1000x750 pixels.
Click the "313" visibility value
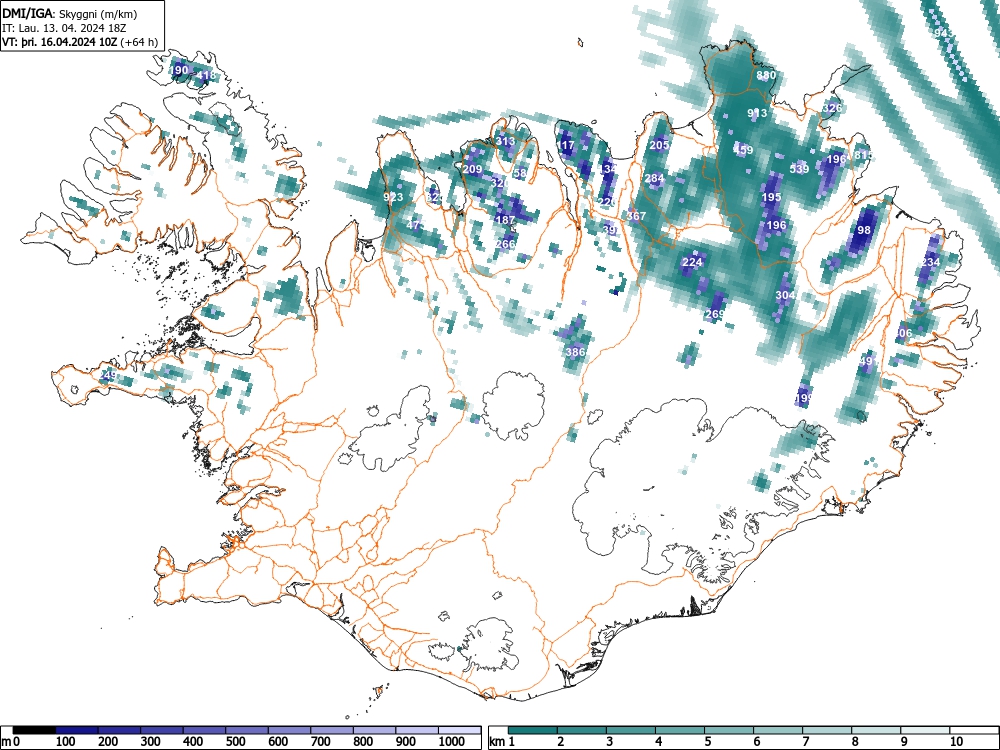click(x=505, y=142)
